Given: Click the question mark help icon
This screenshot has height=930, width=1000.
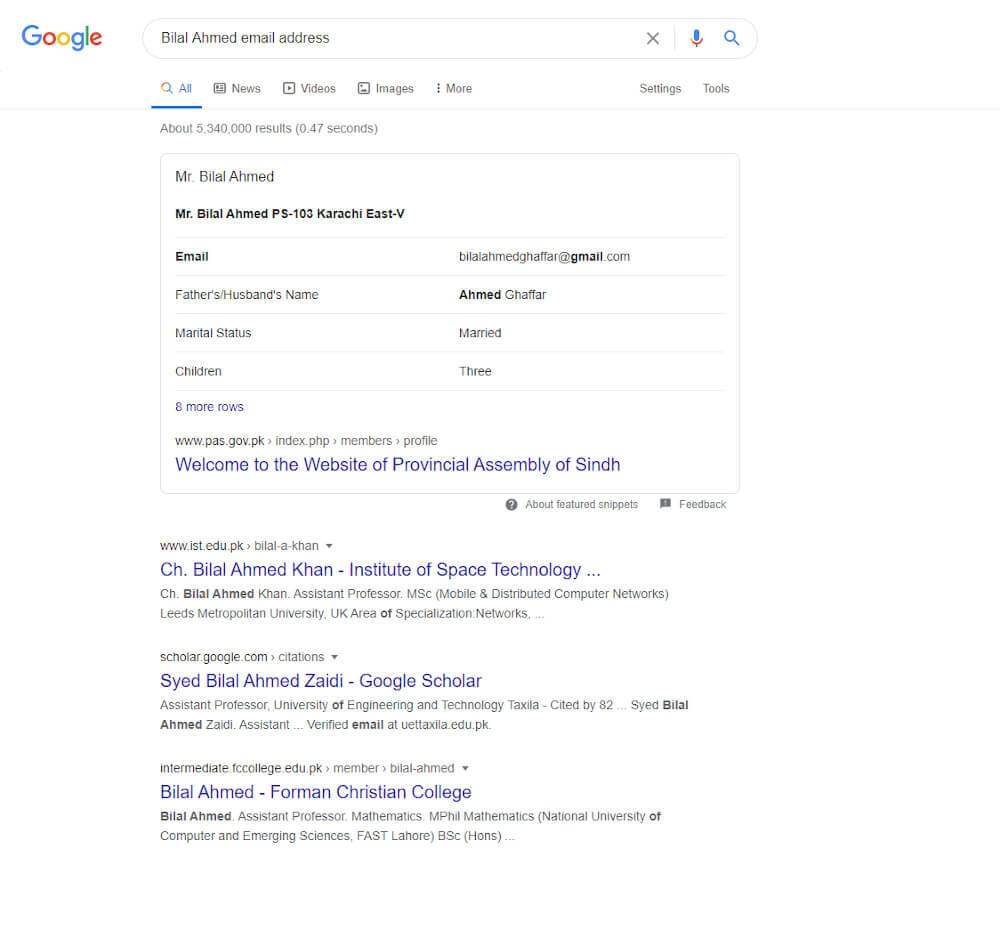Looking at the screenshot, I should pos(511,504).
